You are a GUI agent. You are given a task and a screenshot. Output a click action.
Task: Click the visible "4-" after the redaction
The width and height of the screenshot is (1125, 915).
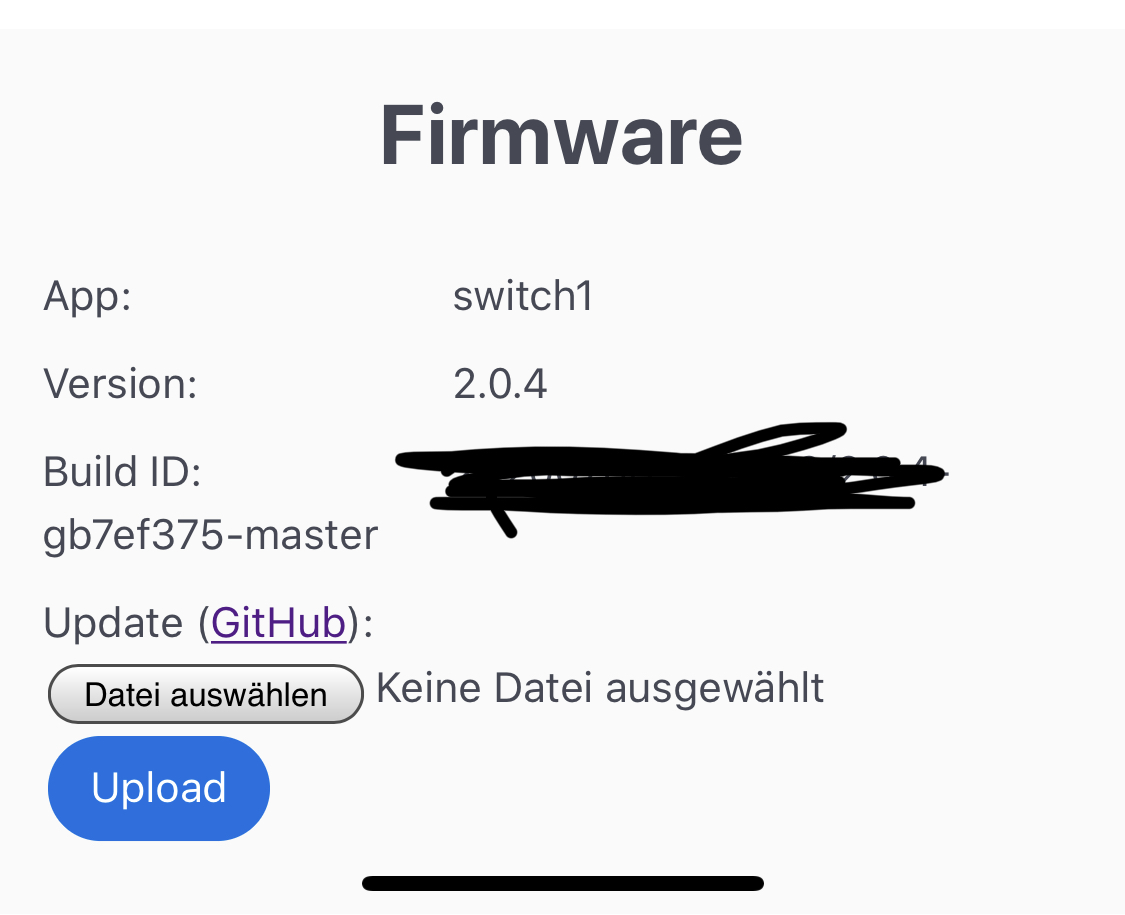point(932,468)
